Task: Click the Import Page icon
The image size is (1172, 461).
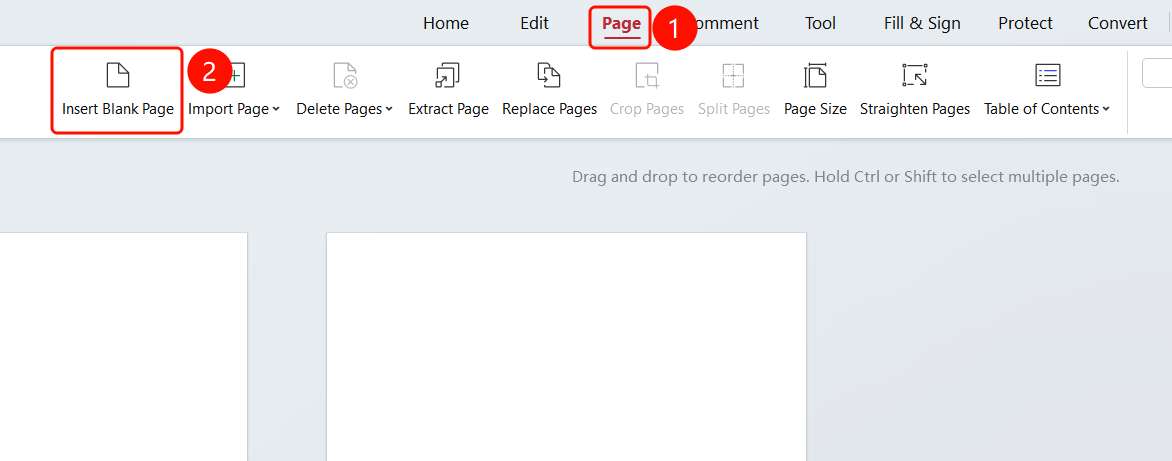Action: [x=235, y=75]
